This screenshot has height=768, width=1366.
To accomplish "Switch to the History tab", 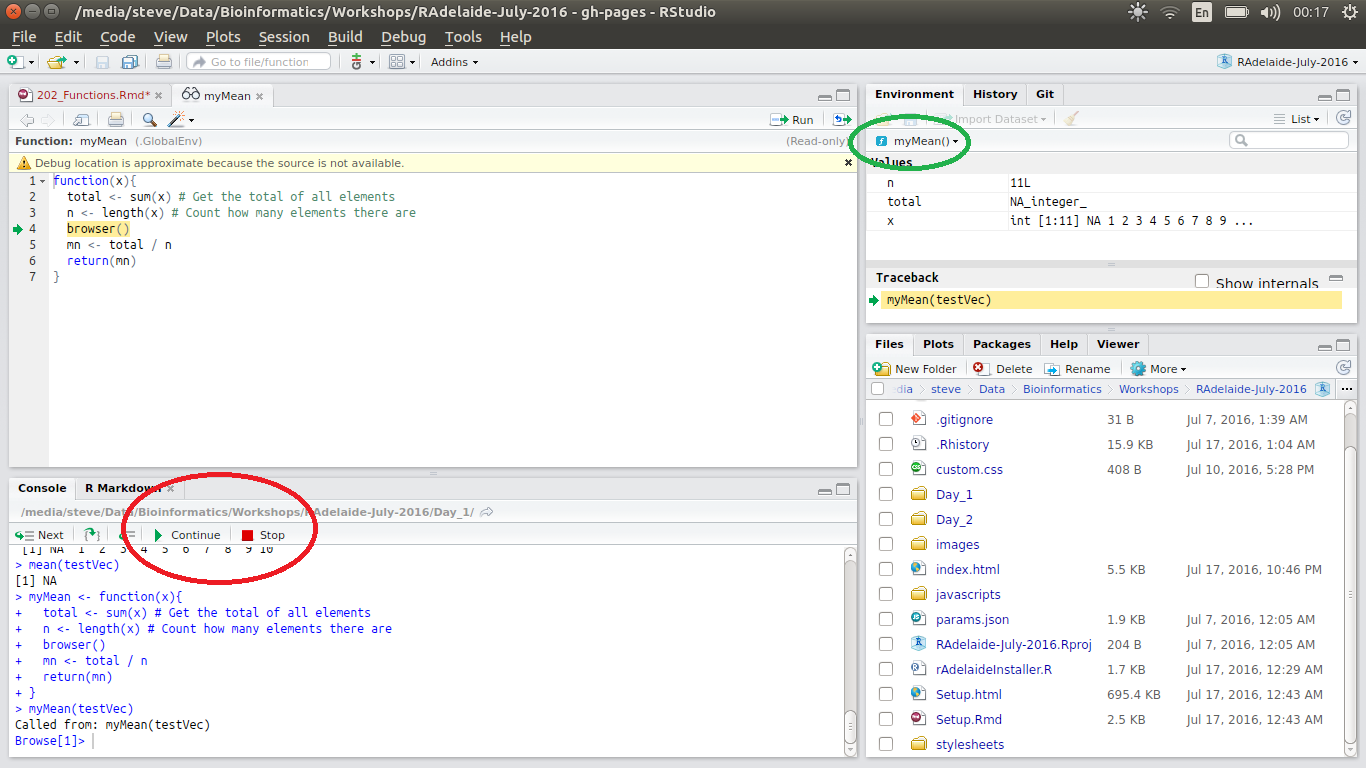I will [x=994, y=94].
